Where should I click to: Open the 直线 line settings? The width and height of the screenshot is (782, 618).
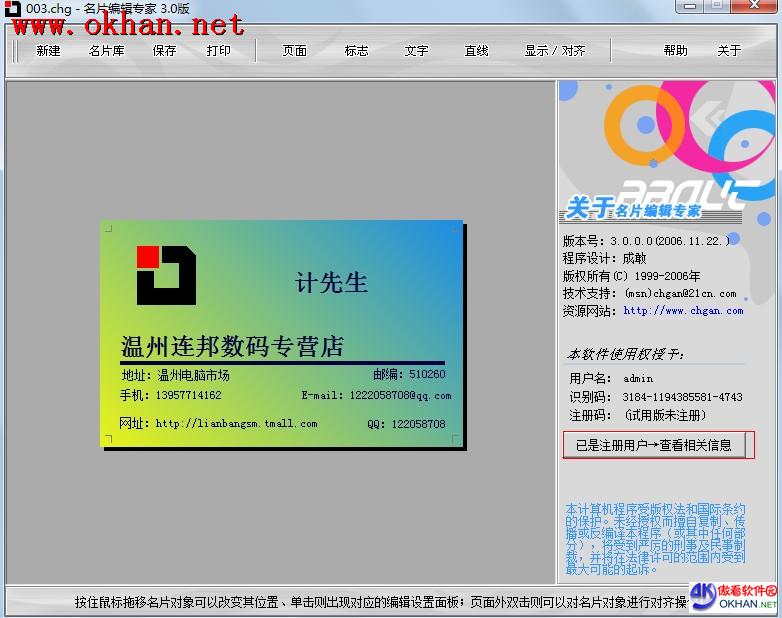tap(476, 50)
